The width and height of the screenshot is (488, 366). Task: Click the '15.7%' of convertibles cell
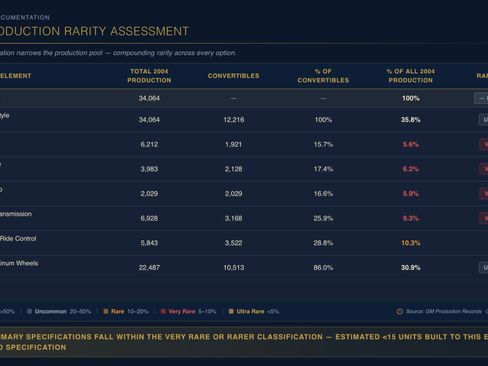click(x=323, y=144)
